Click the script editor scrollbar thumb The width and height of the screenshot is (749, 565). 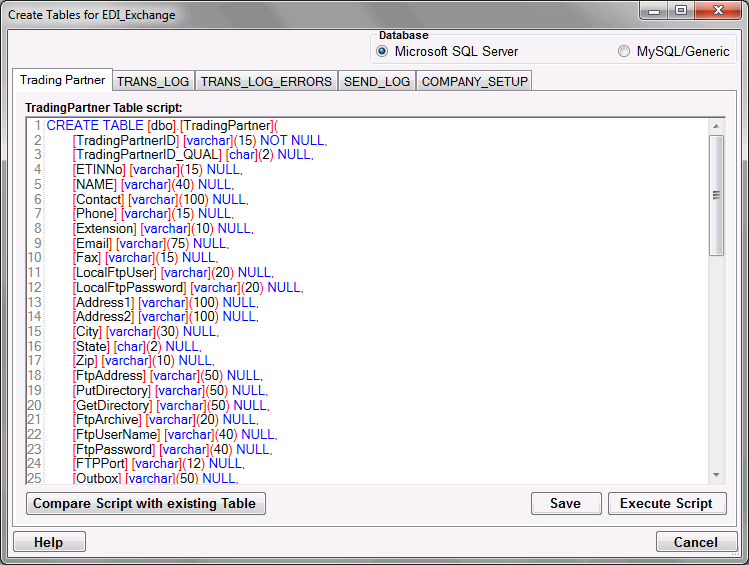716,195
